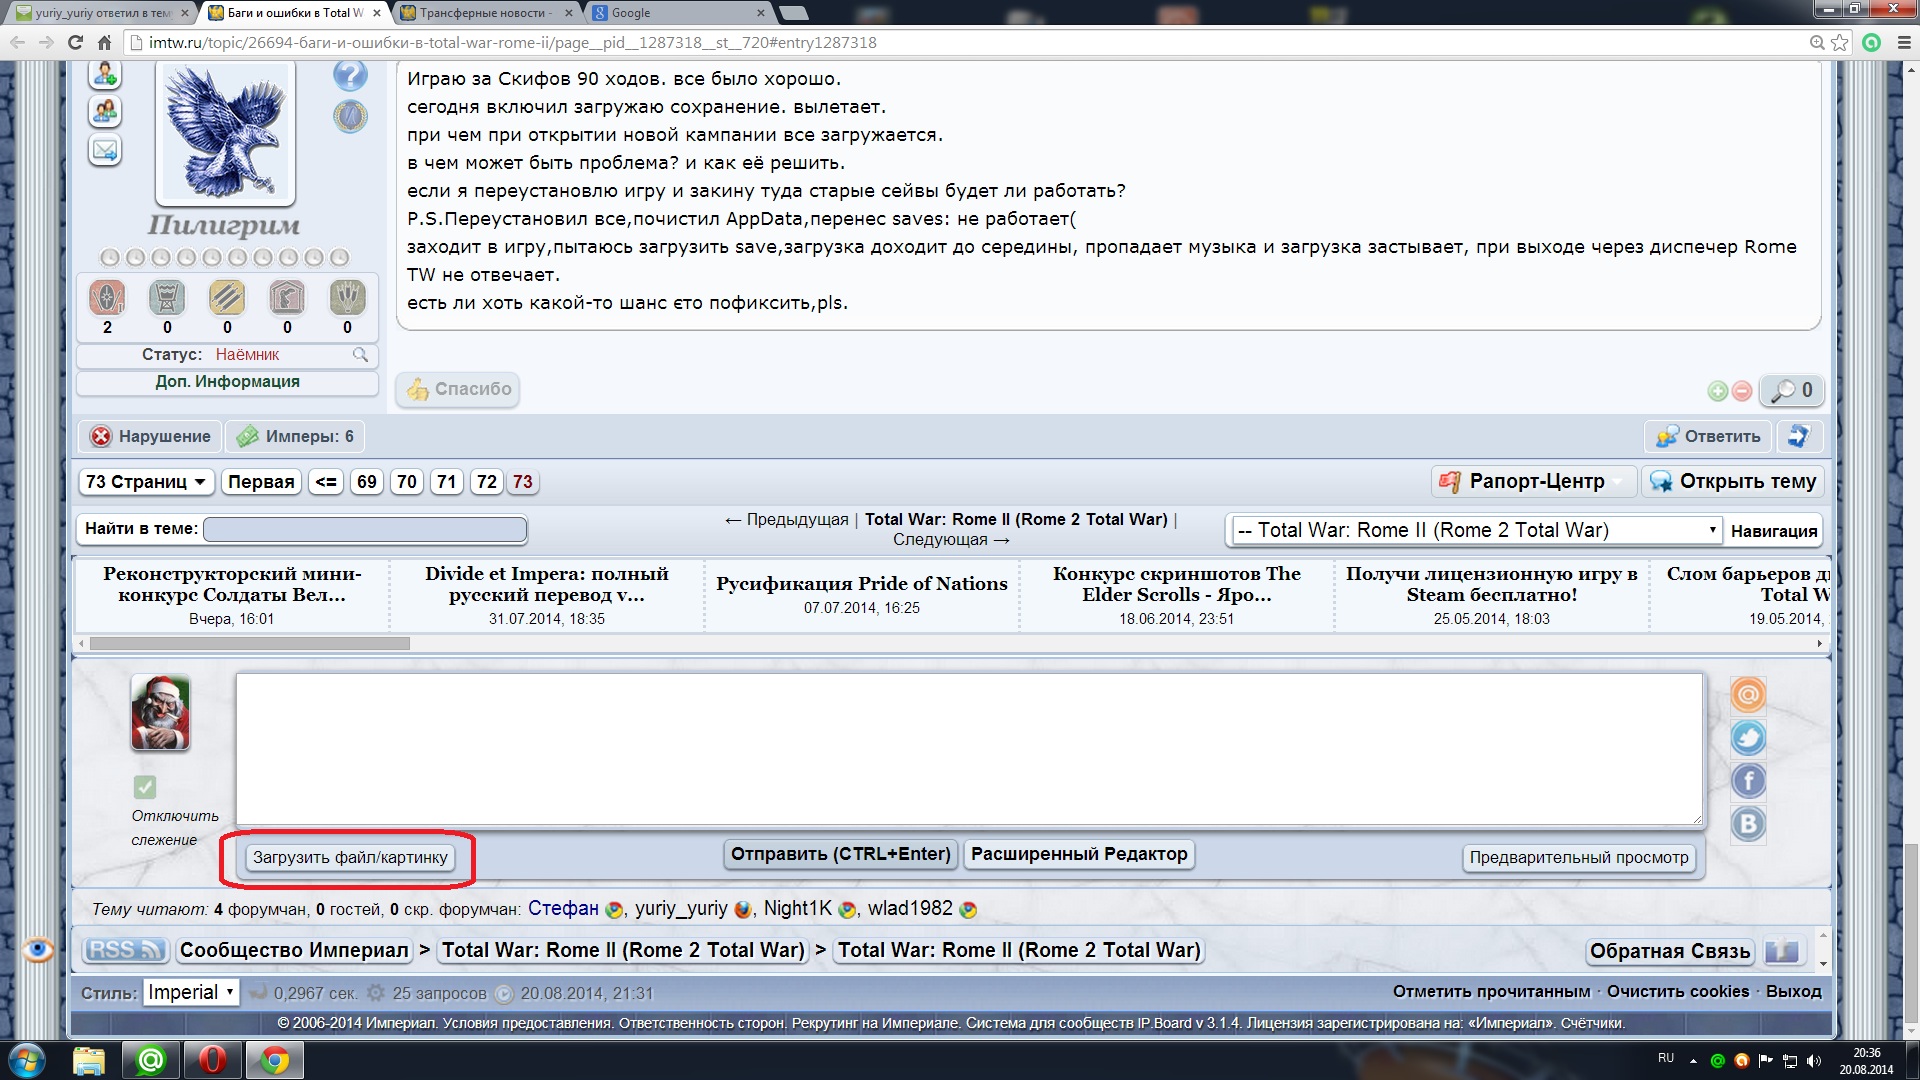Click the laurel medal icon under help
The image size is (1920, 1080).
pos(350,116)
